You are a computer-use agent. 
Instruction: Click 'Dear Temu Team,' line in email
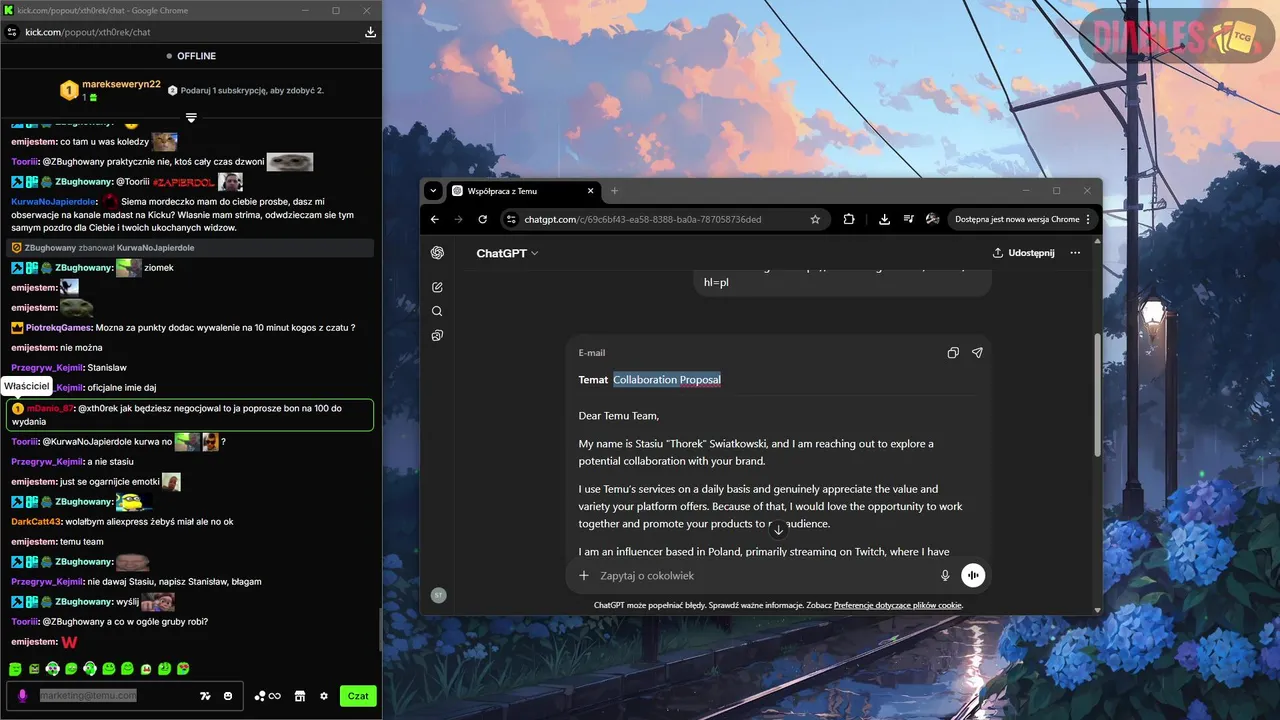(619, 416)
